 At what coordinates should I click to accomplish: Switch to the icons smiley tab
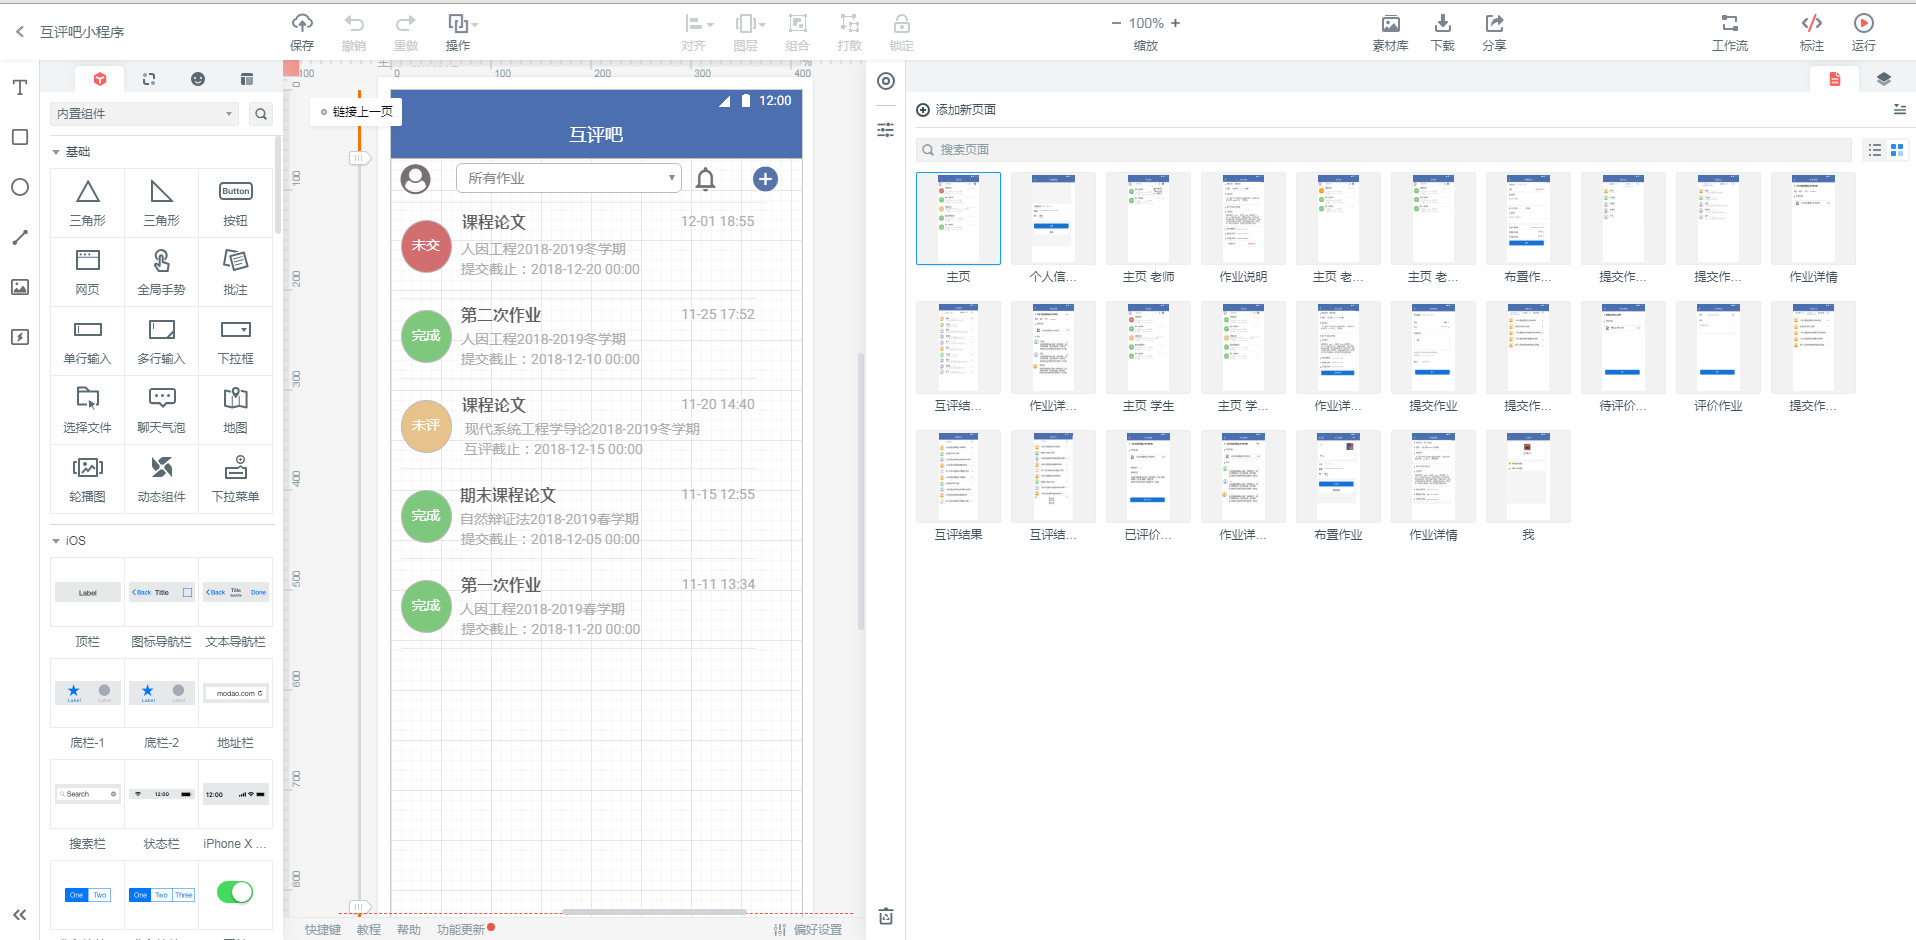coord(198,79)
